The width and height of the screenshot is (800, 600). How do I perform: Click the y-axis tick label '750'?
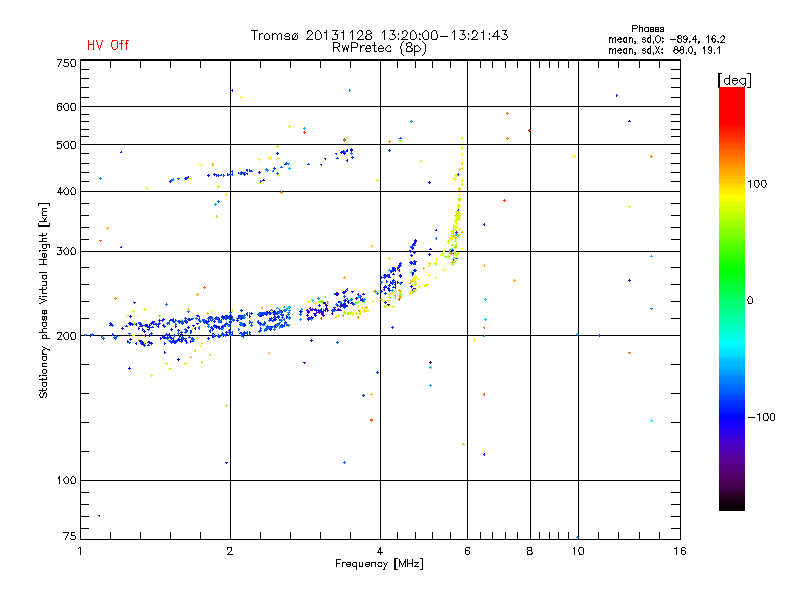[66, 63]
